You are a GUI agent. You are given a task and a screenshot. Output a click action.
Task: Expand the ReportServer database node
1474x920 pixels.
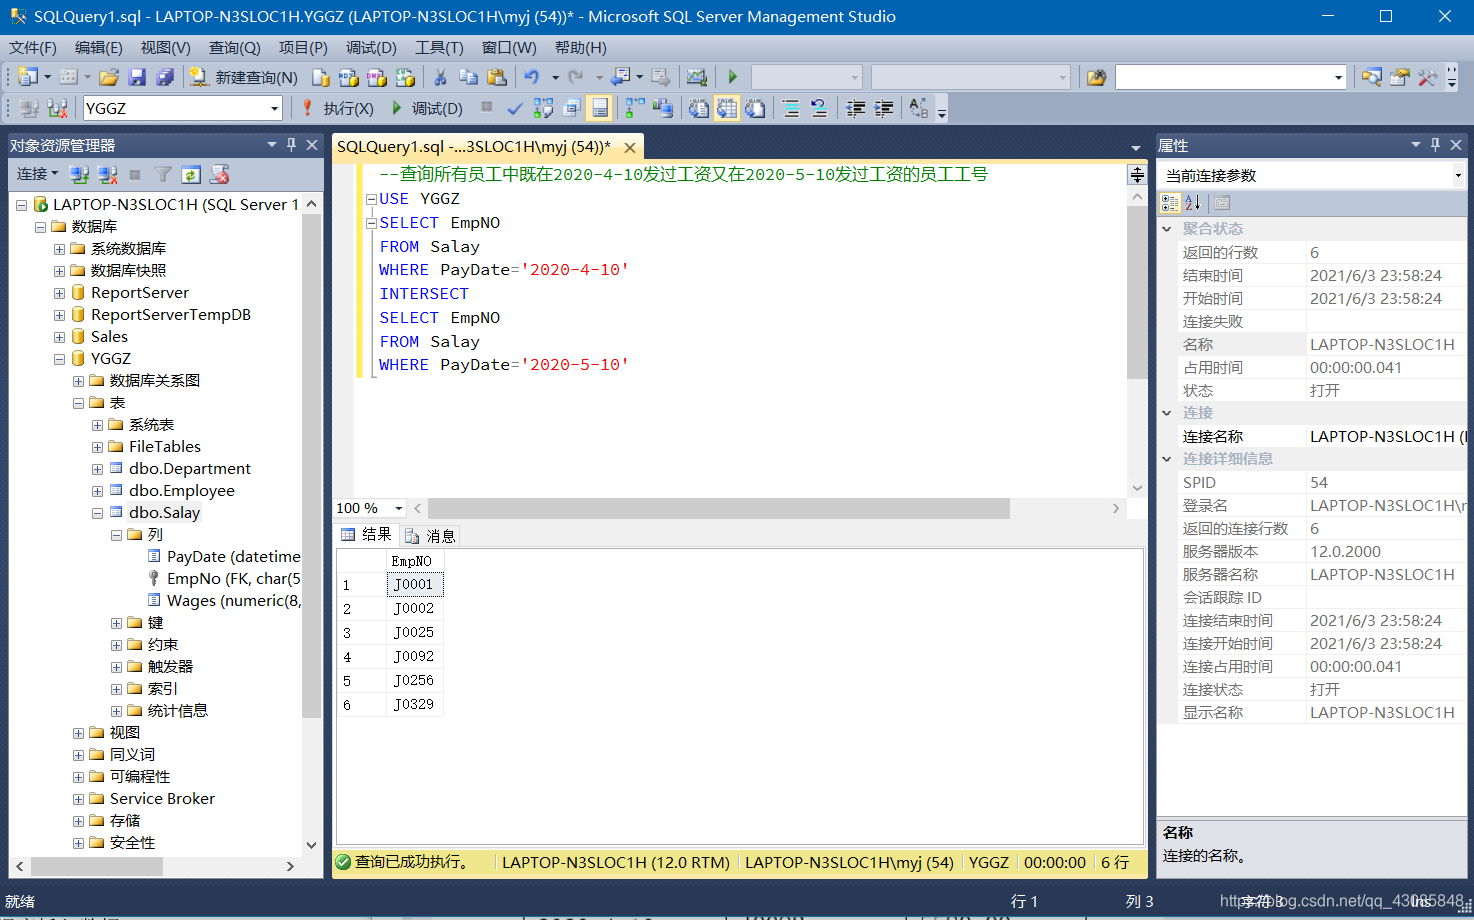coord(59,293)
